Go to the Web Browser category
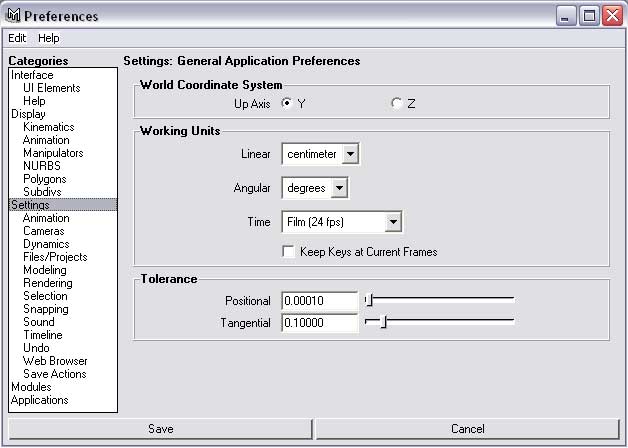Screen dimensions: 628x448 (x=55, y=361)
